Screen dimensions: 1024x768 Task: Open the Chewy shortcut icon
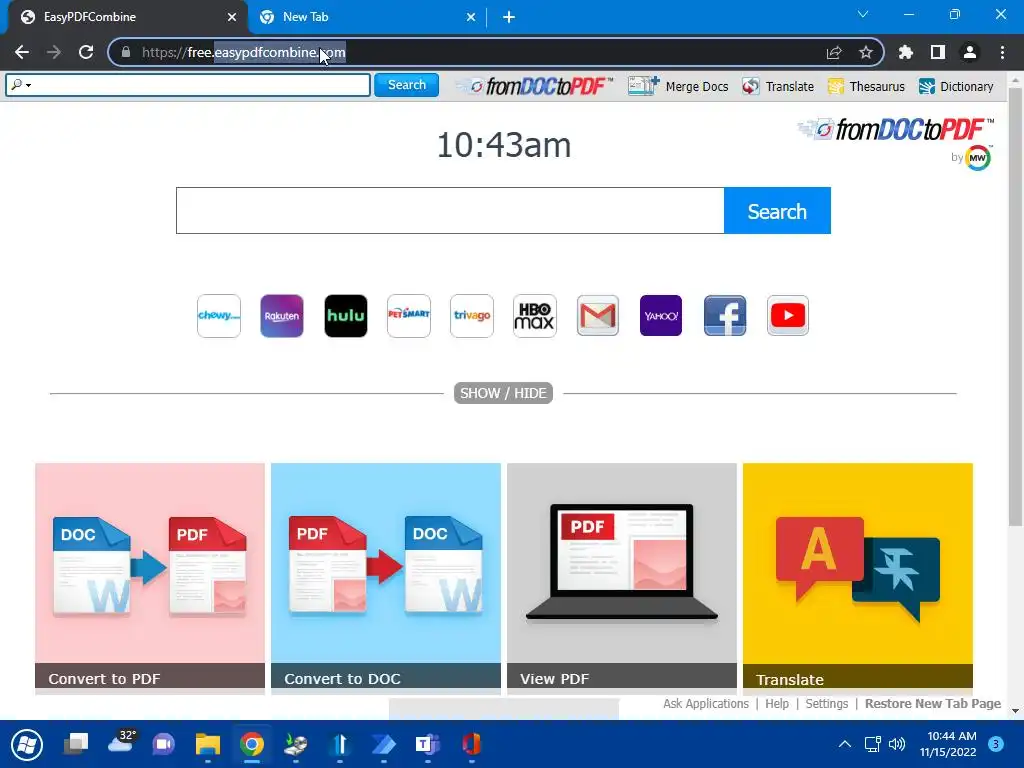click(x=219, y=316)
